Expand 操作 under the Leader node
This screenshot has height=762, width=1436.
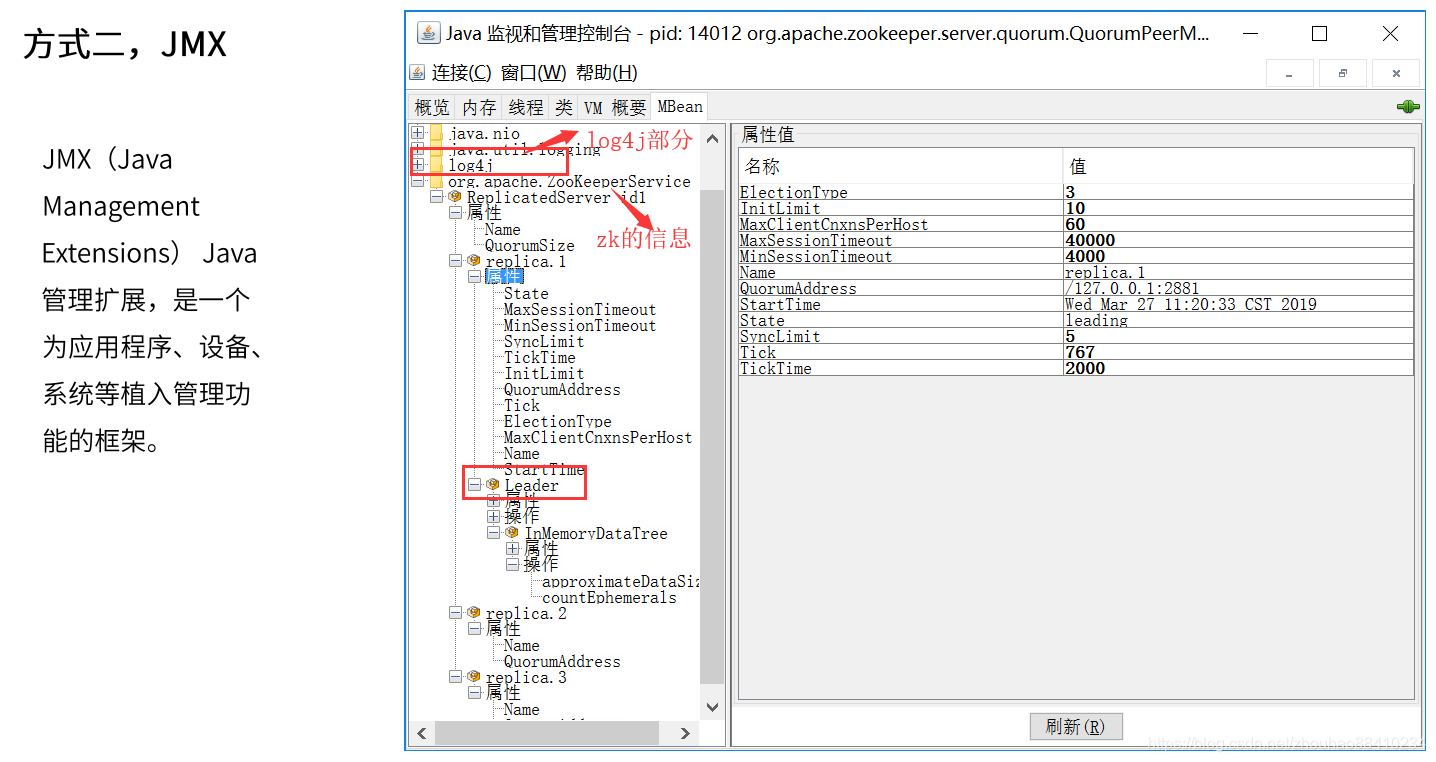494,517
